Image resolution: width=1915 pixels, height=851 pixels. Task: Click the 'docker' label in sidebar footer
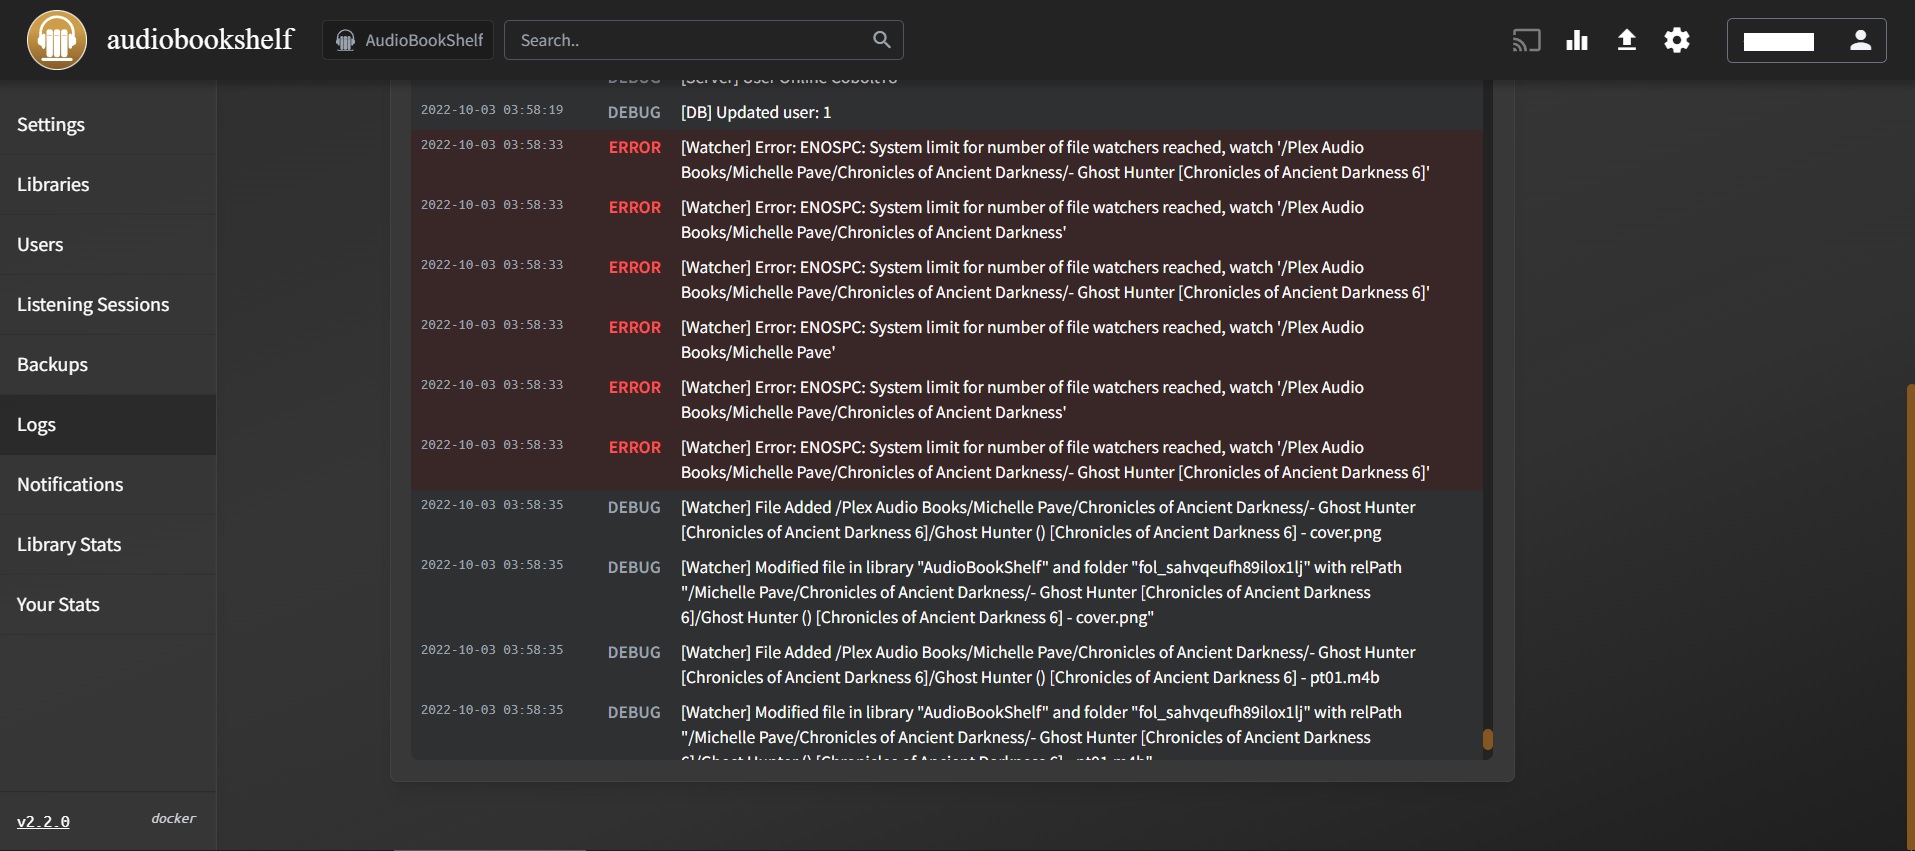173,818
